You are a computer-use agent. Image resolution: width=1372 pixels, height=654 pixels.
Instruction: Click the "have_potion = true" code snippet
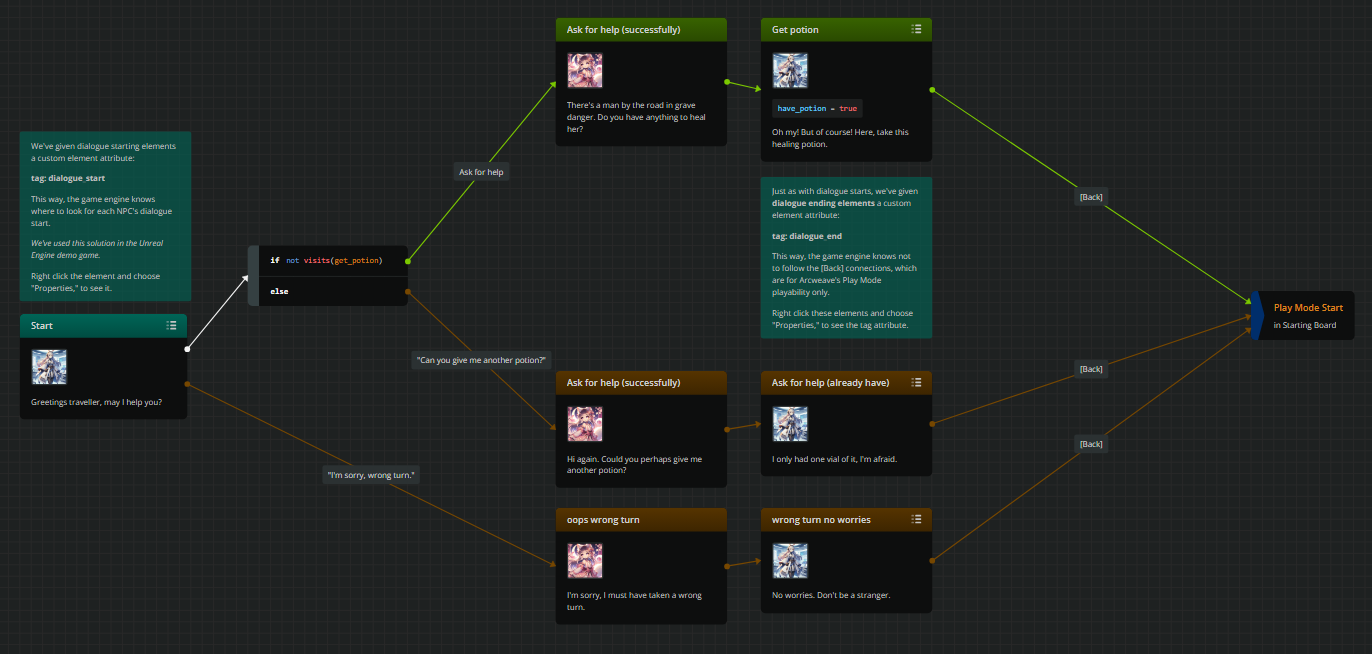[817, 108]
